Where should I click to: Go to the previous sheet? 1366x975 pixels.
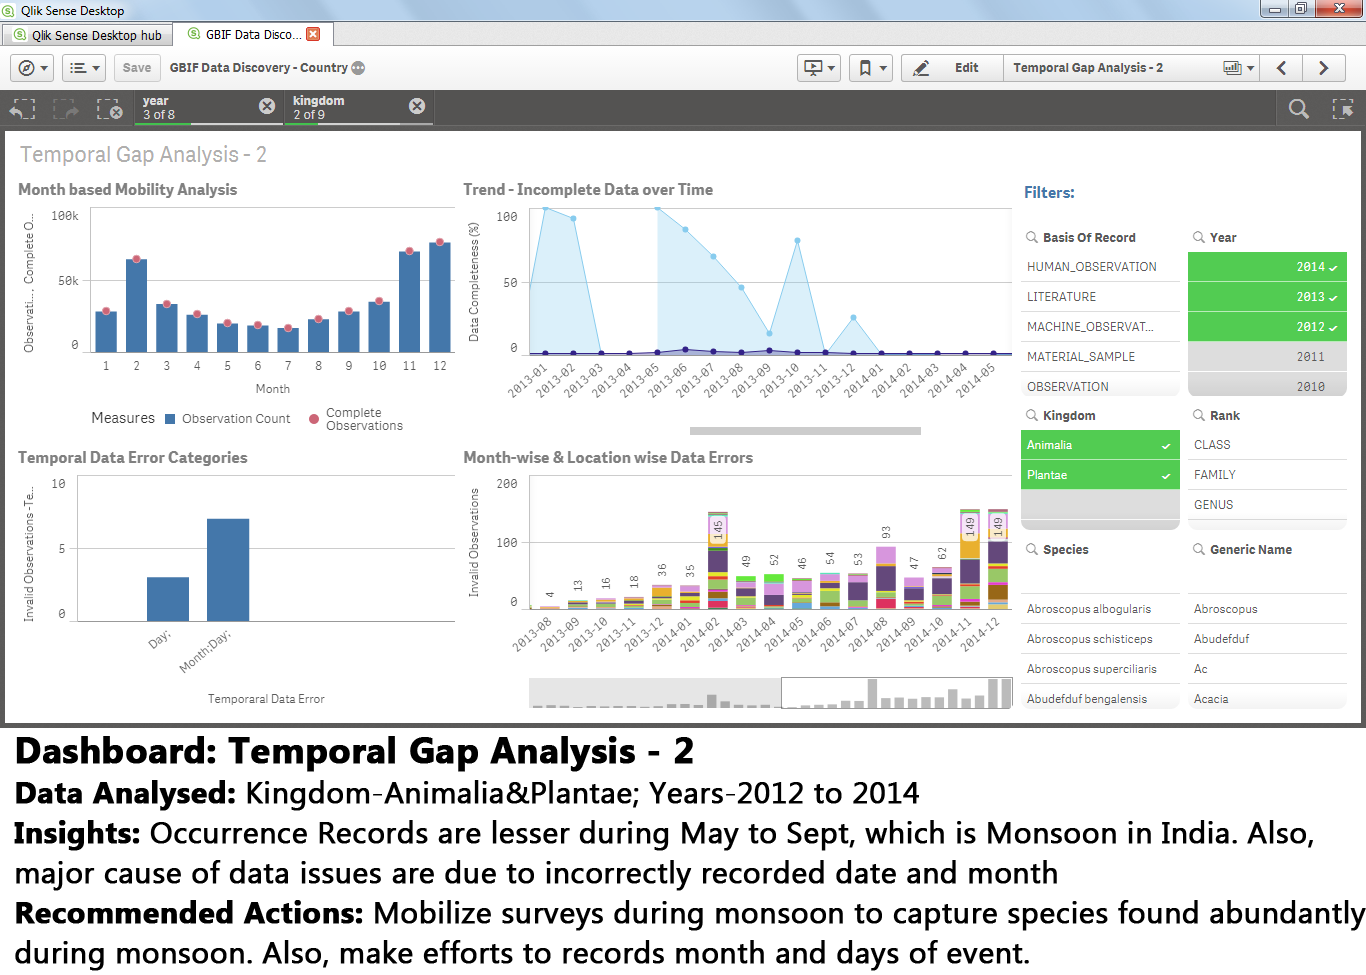point(1282,68)
